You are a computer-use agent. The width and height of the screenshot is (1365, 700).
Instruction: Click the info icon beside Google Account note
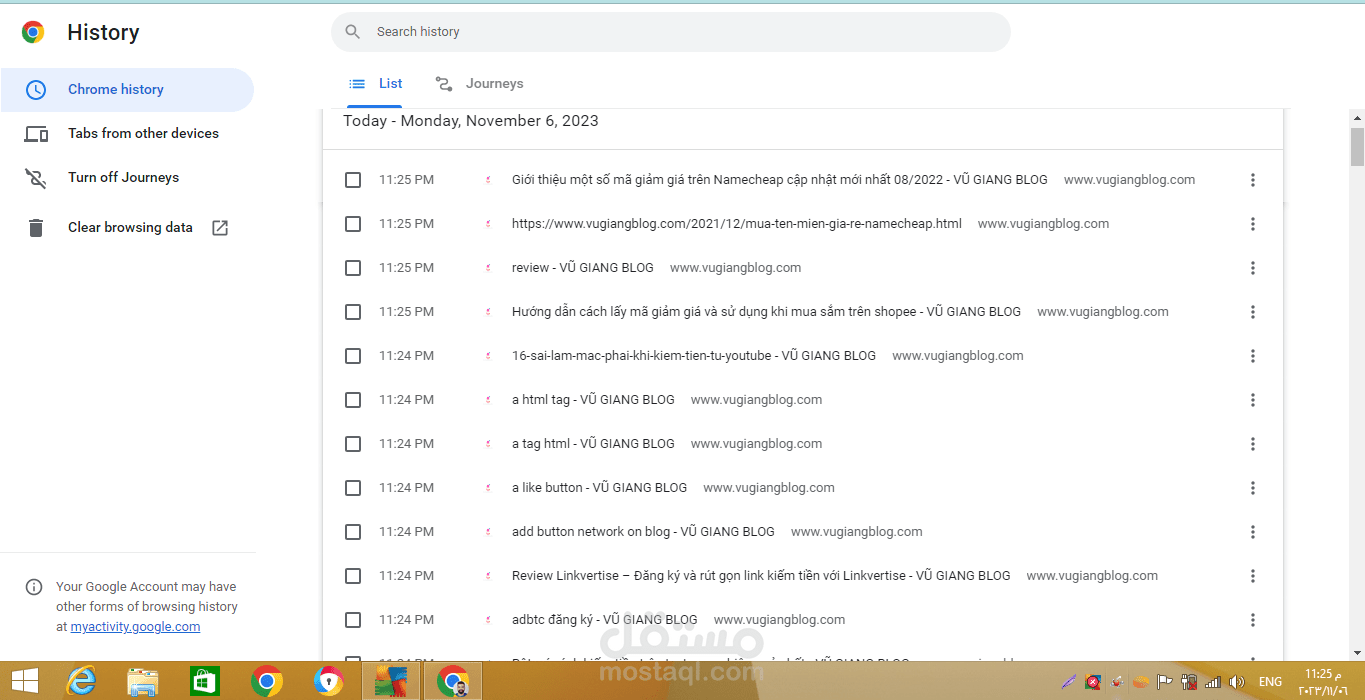pos(34,587)
